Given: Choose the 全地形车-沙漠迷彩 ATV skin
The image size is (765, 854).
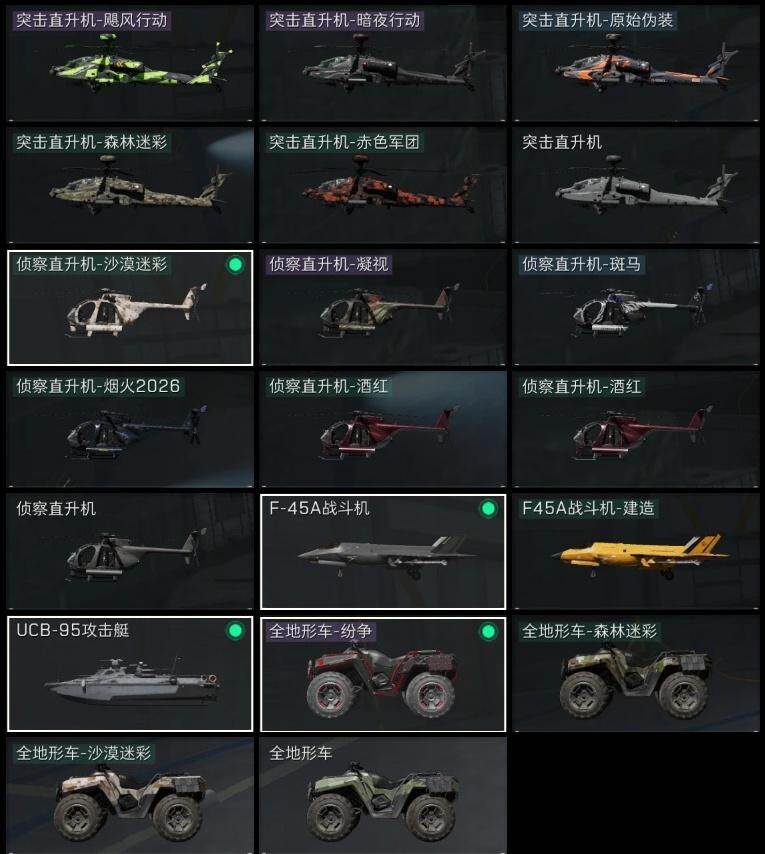Looking at the screenshot, I should [130, 796].
